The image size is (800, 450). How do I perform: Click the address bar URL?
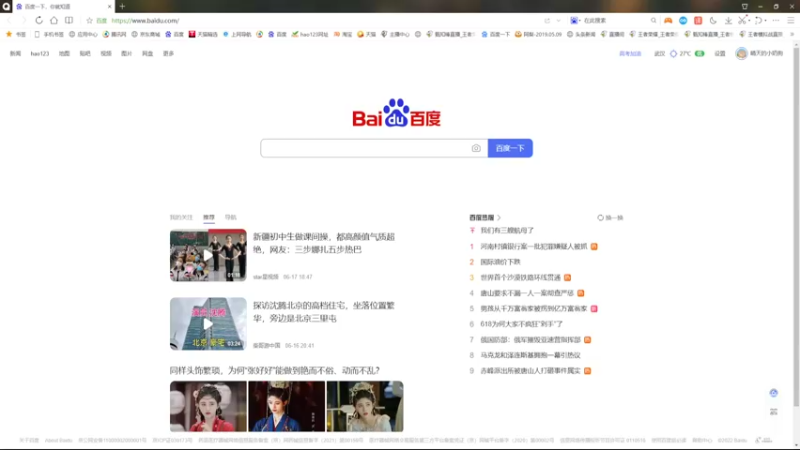(x=145, y=20)
